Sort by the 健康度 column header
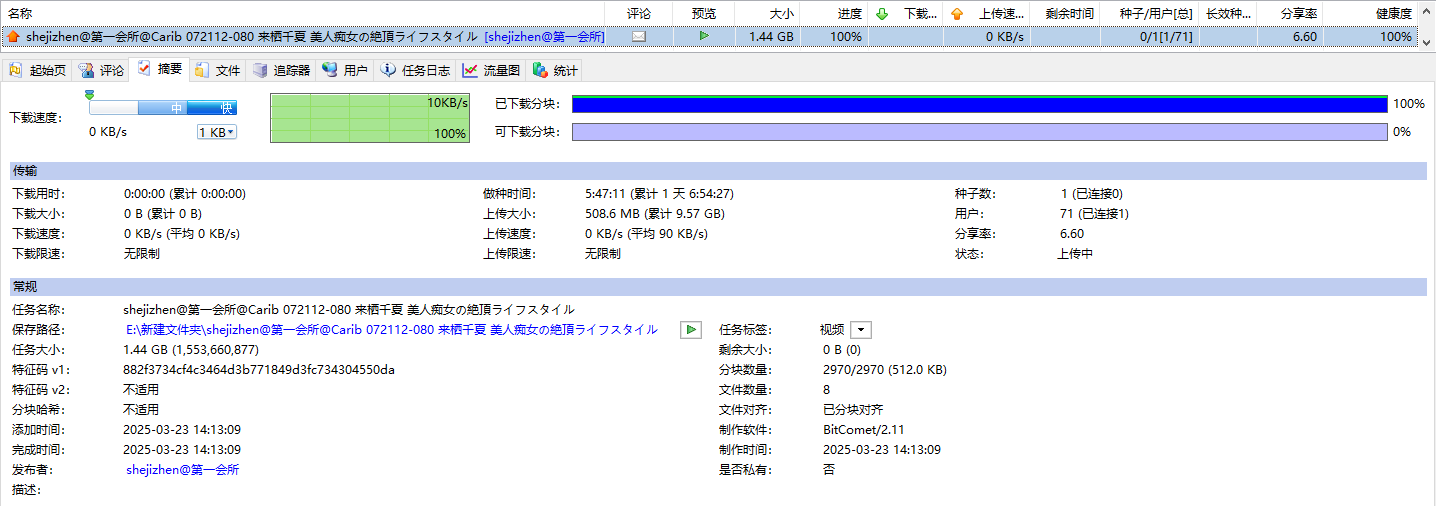 (1370, 14)
